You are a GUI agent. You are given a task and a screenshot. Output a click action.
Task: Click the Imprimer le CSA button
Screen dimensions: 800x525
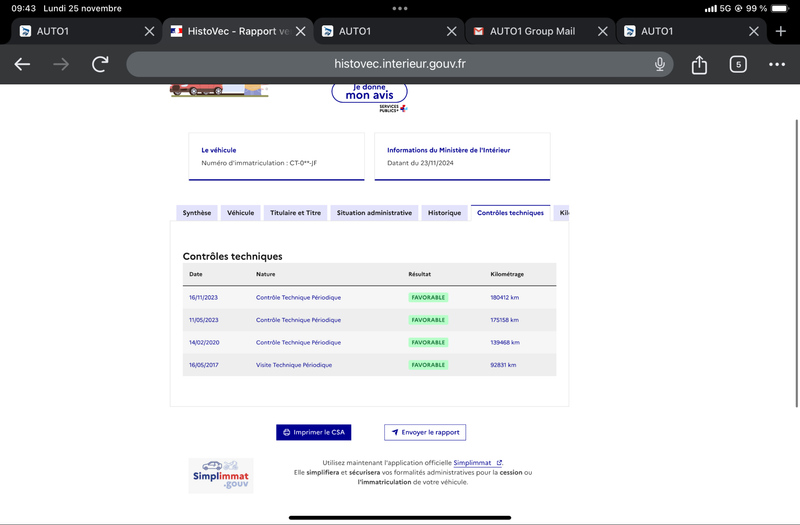point(314,432)
